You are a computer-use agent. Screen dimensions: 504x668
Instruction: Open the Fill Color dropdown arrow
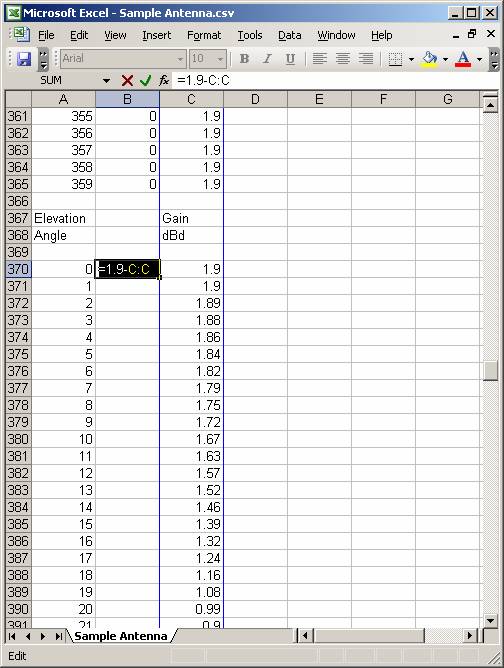pyautogui.click(x=445, y=59)
